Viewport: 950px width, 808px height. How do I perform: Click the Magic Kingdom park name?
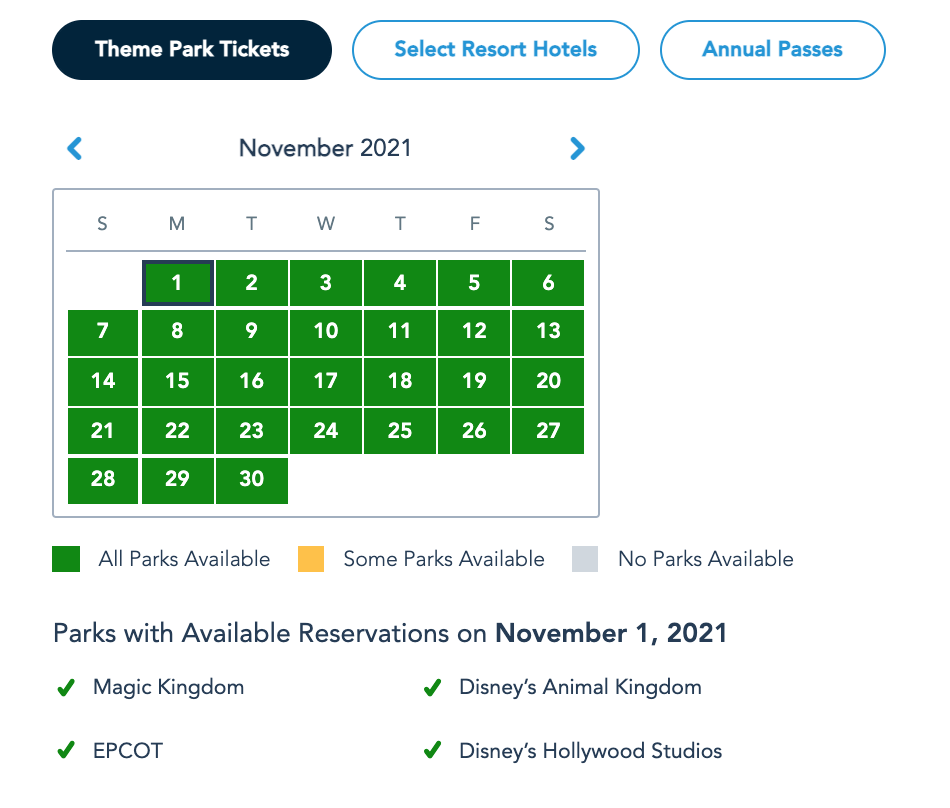click(x=168, y=688)
